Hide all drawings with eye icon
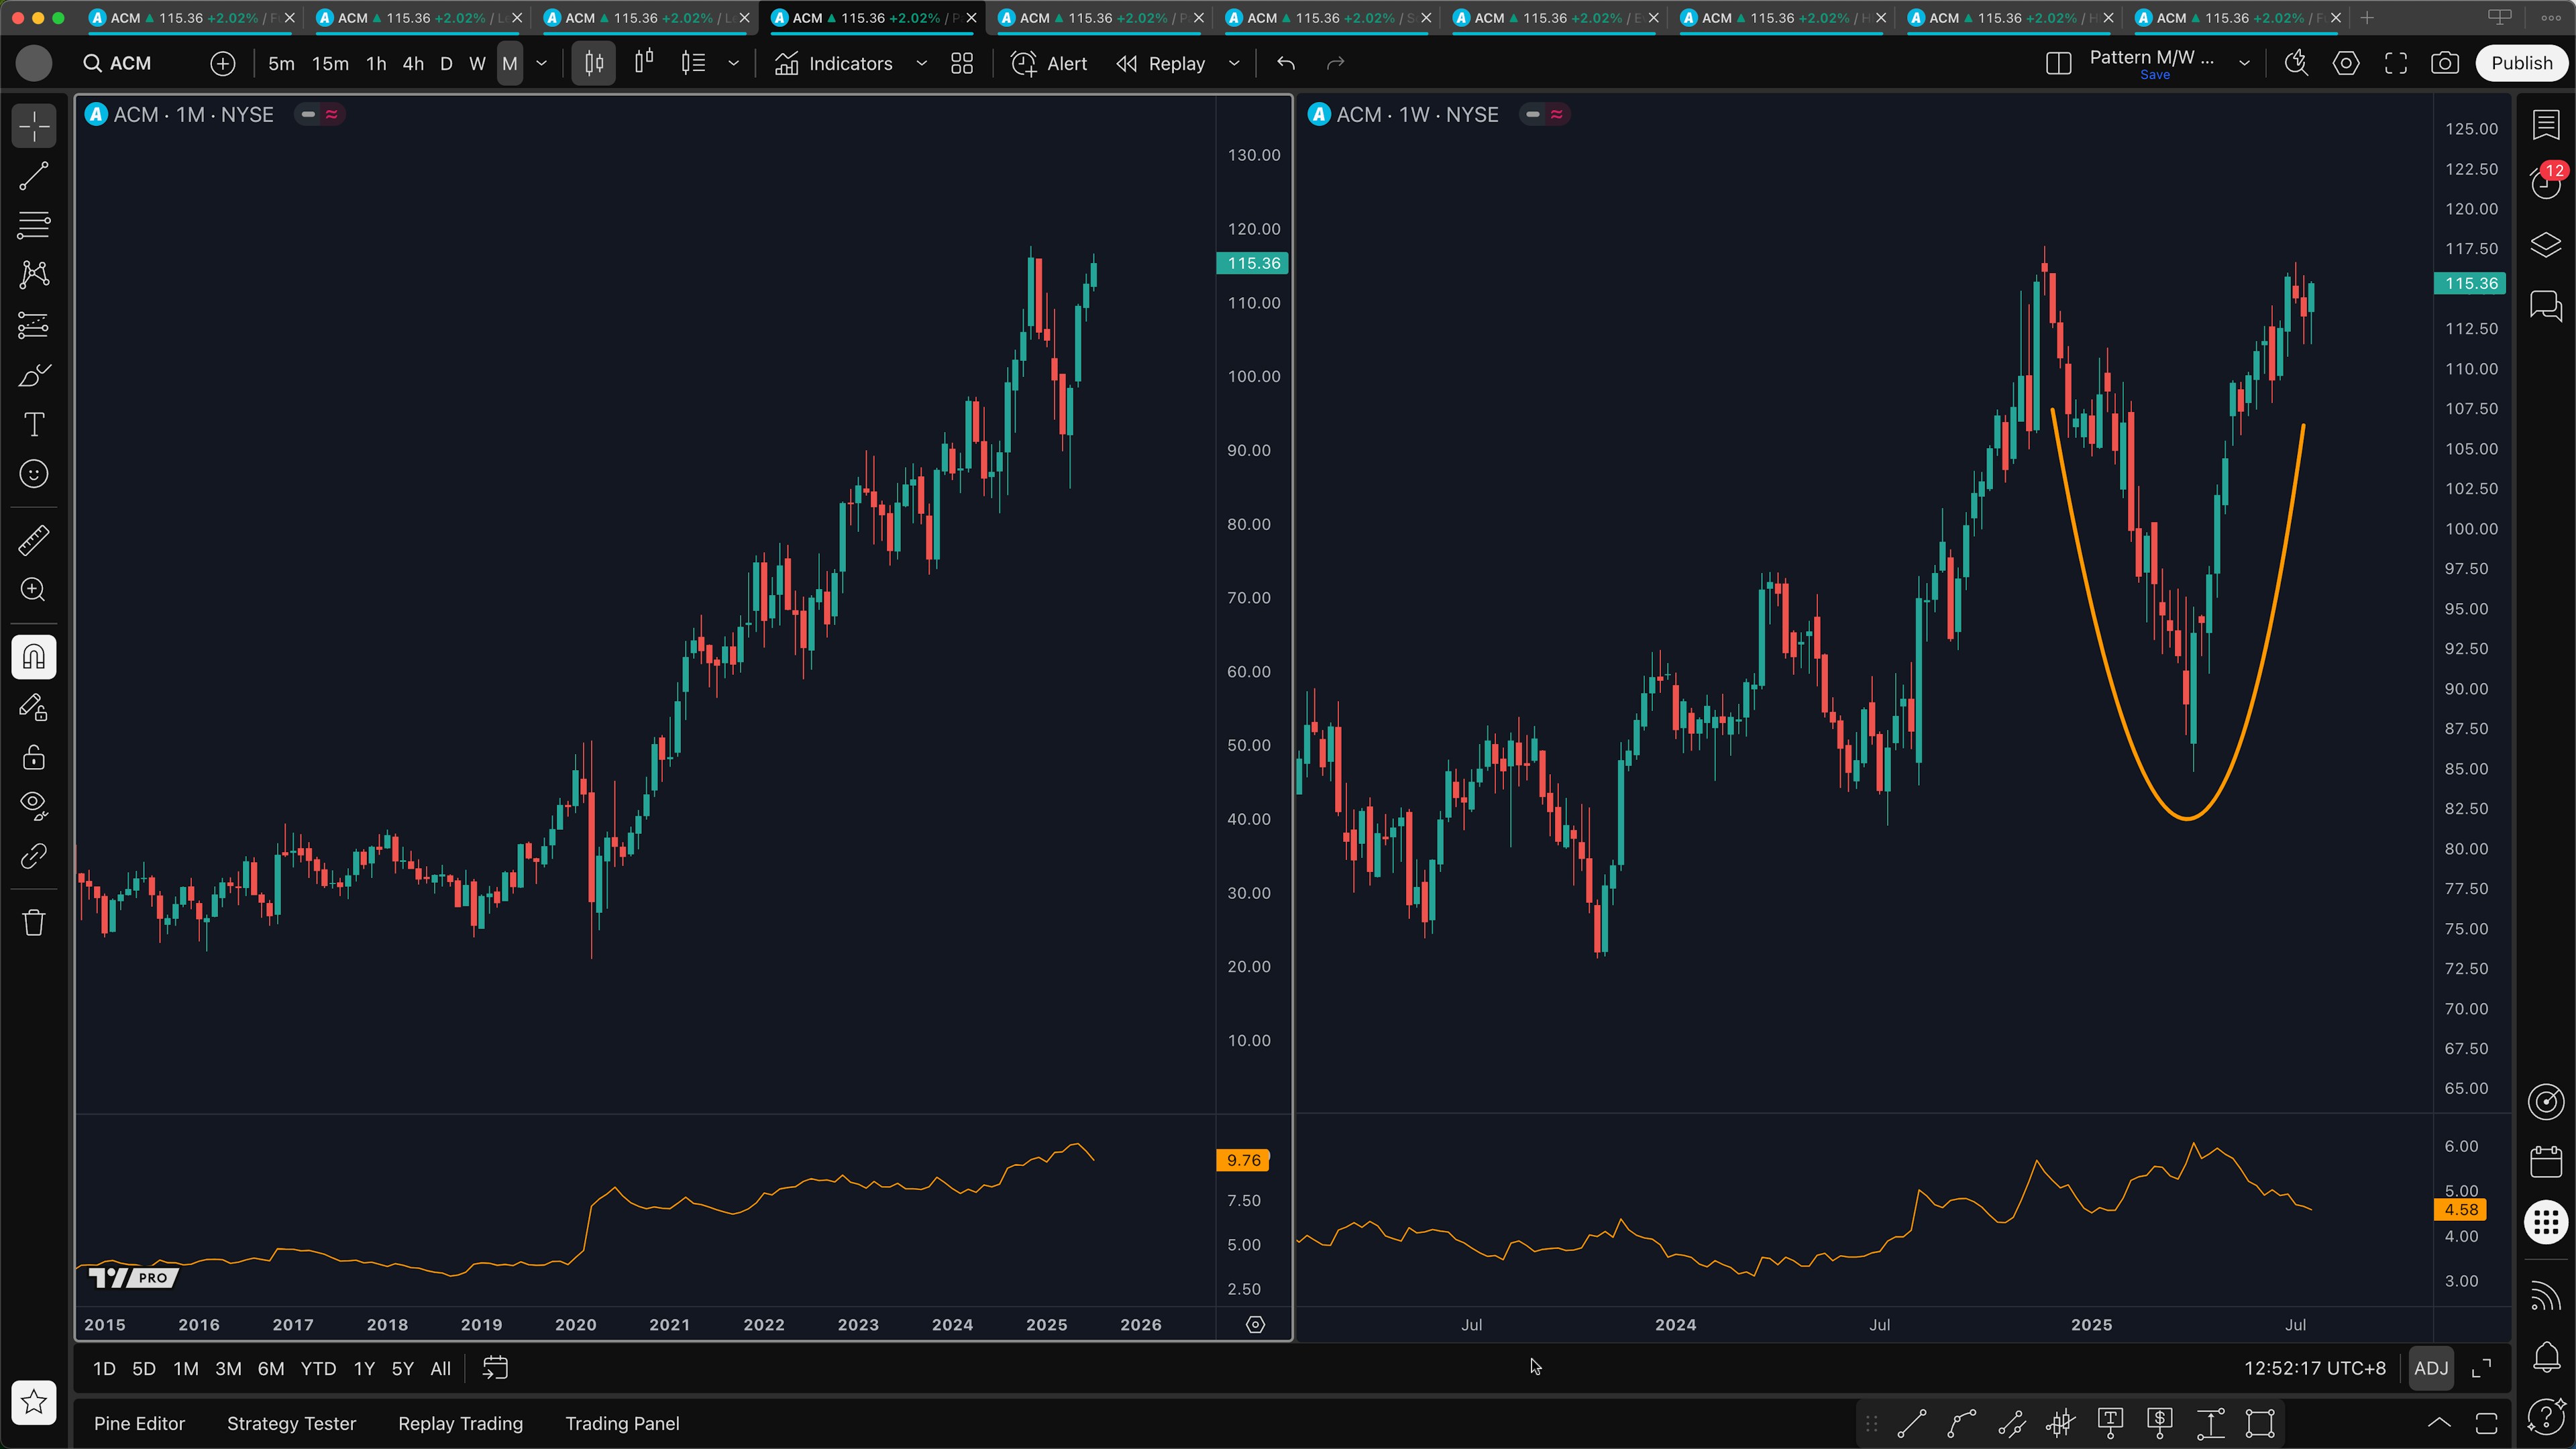Viewport: 2576px width, 1449px height. coord(34,806)
